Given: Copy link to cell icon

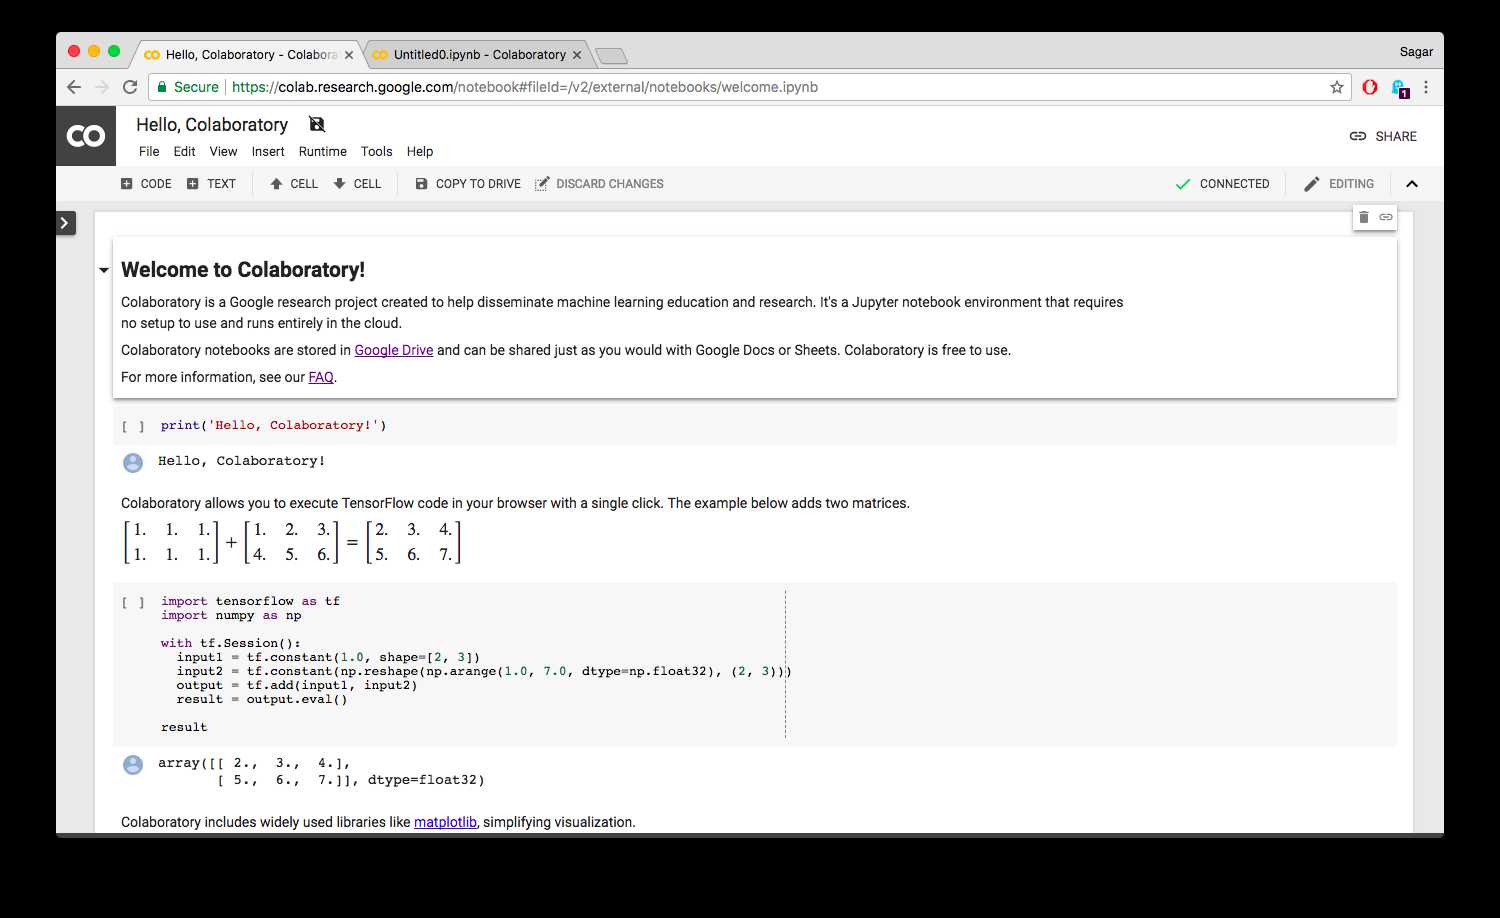Looking at the screenshot, I should click(1386, 217).
